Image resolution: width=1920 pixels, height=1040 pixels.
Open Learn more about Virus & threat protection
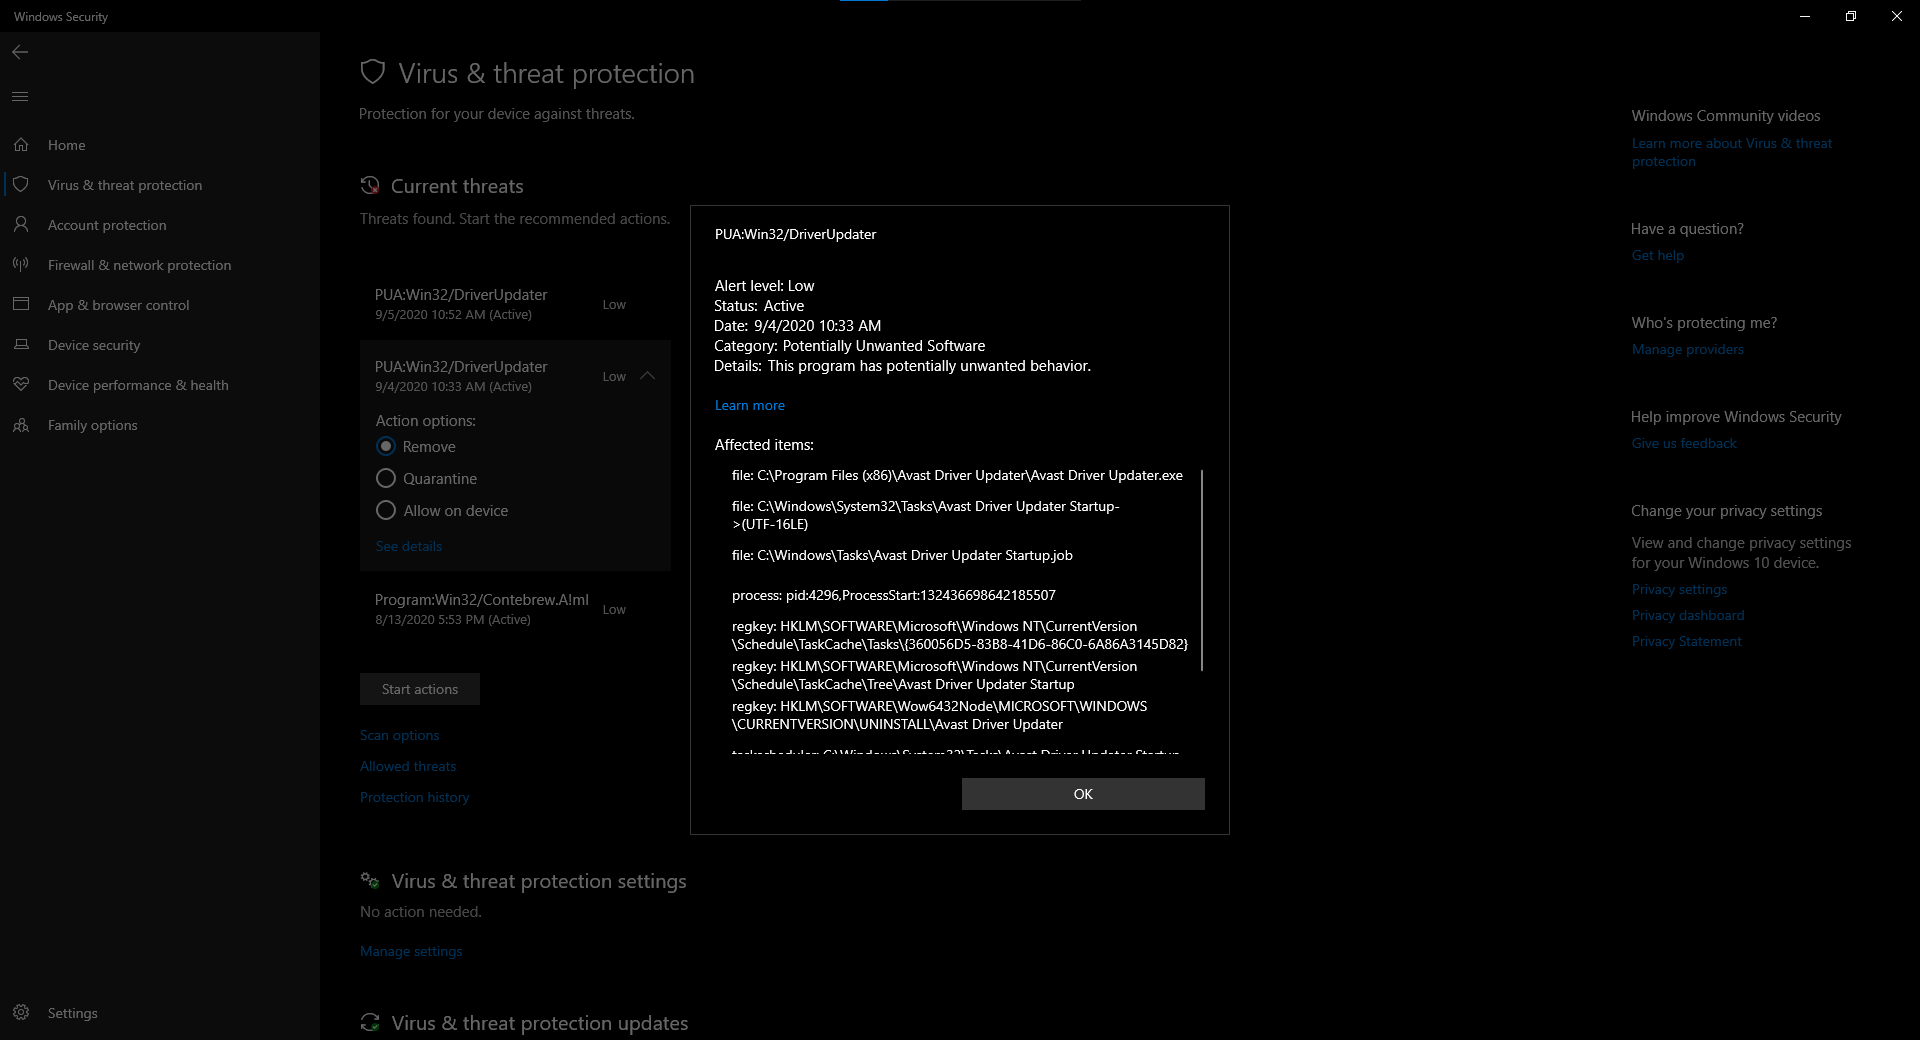pyautogui.click(x=1732, y=152)
